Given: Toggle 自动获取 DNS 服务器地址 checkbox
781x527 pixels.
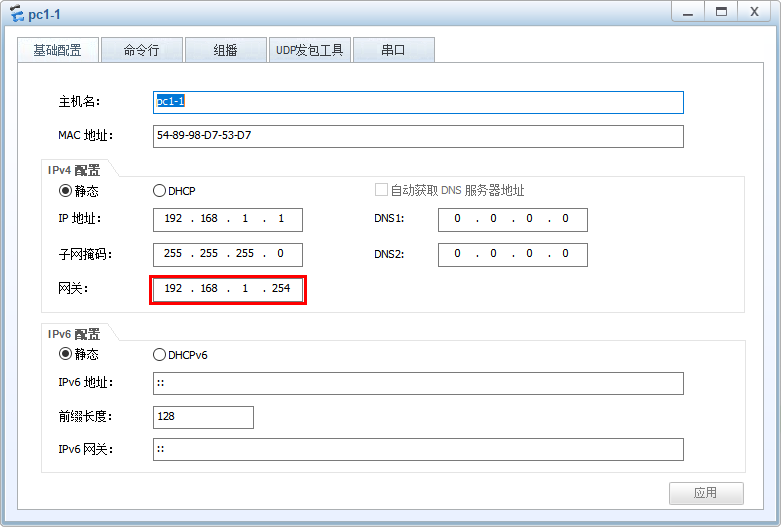Looking at the screenshot, I should point(381,190).
